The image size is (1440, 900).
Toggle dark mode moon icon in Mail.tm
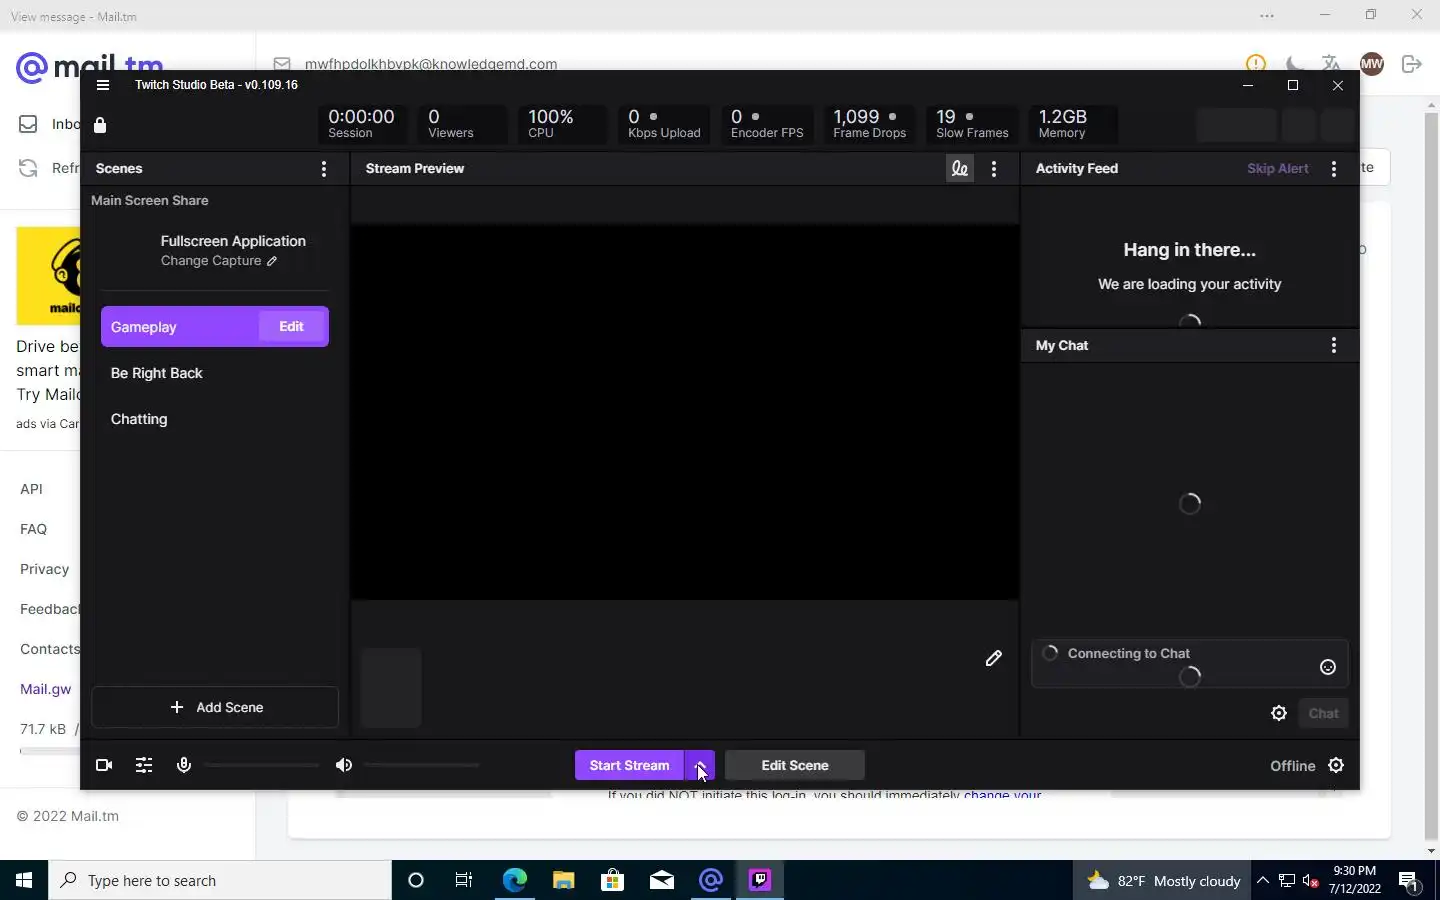pyautogui.click(x=1294, y=63)
